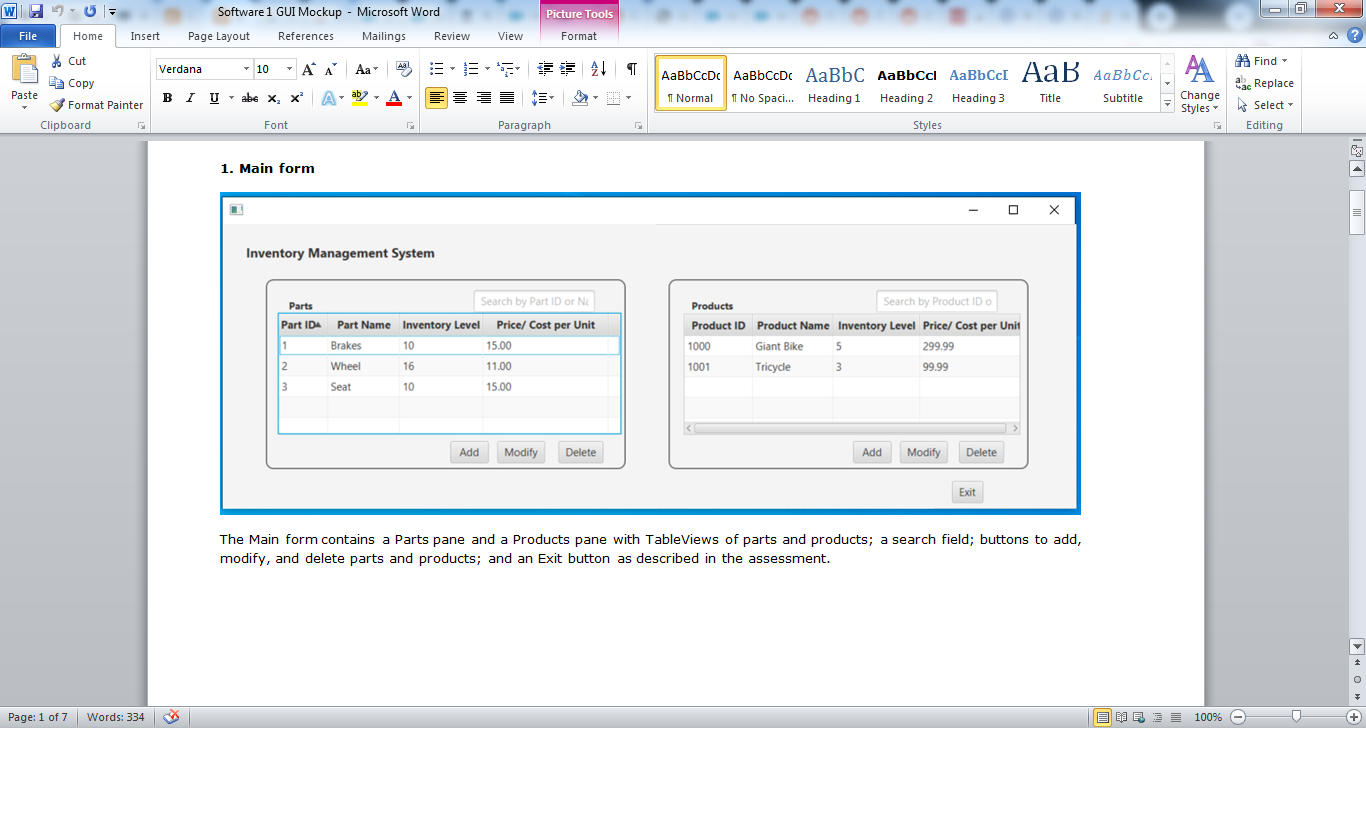Switch to the Insert tab
This screenshot has height=823, width=1366.
coord(145,36)
